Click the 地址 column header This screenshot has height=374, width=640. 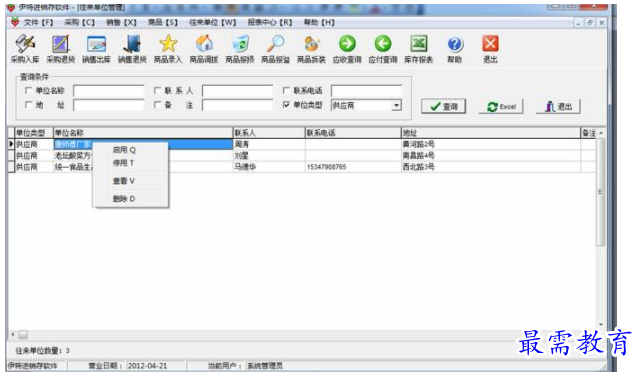point(491,133)
